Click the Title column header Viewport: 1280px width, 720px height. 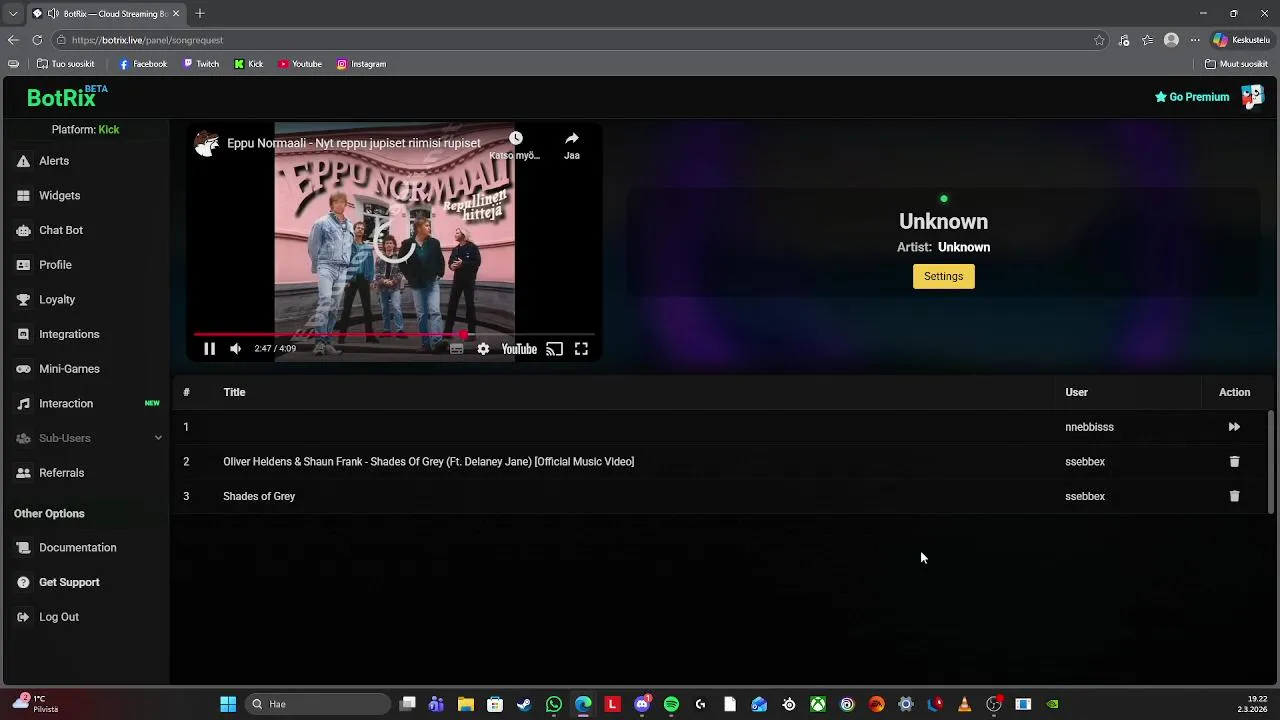point(234,392)
